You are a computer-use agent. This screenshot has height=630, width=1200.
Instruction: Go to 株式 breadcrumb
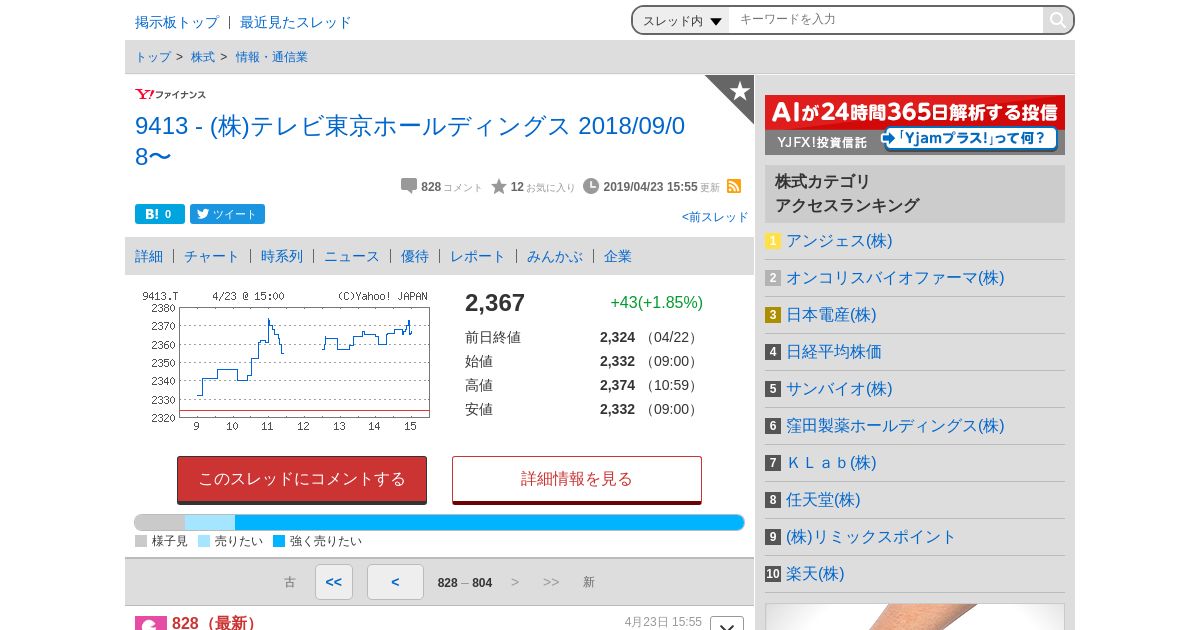click(x=203, y=57)
